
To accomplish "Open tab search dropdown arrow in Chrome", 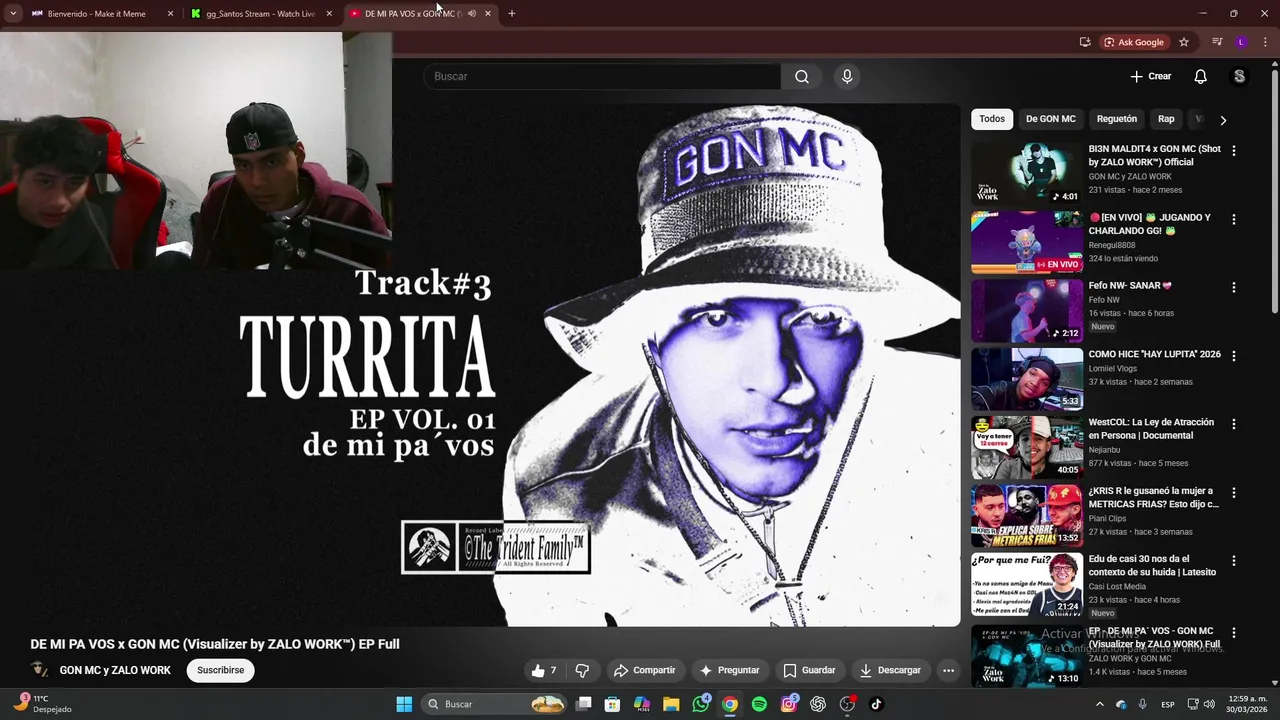I will pos(12,14).
